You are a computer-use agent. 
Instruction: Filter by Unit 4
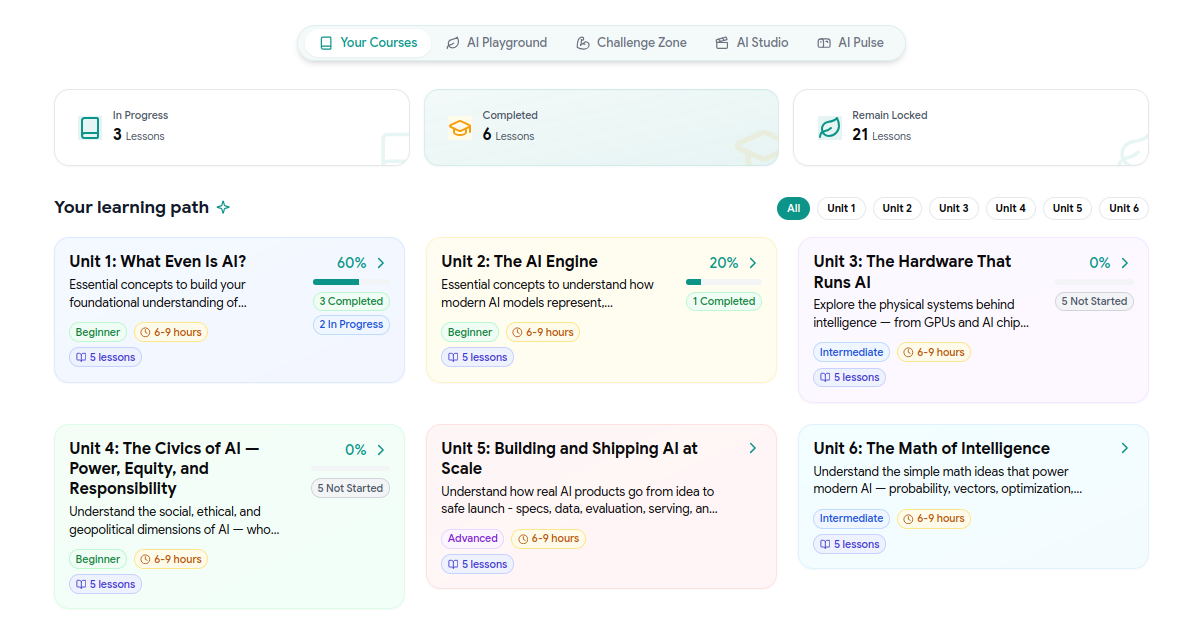pyautogui.click(x=1011, y=208)
